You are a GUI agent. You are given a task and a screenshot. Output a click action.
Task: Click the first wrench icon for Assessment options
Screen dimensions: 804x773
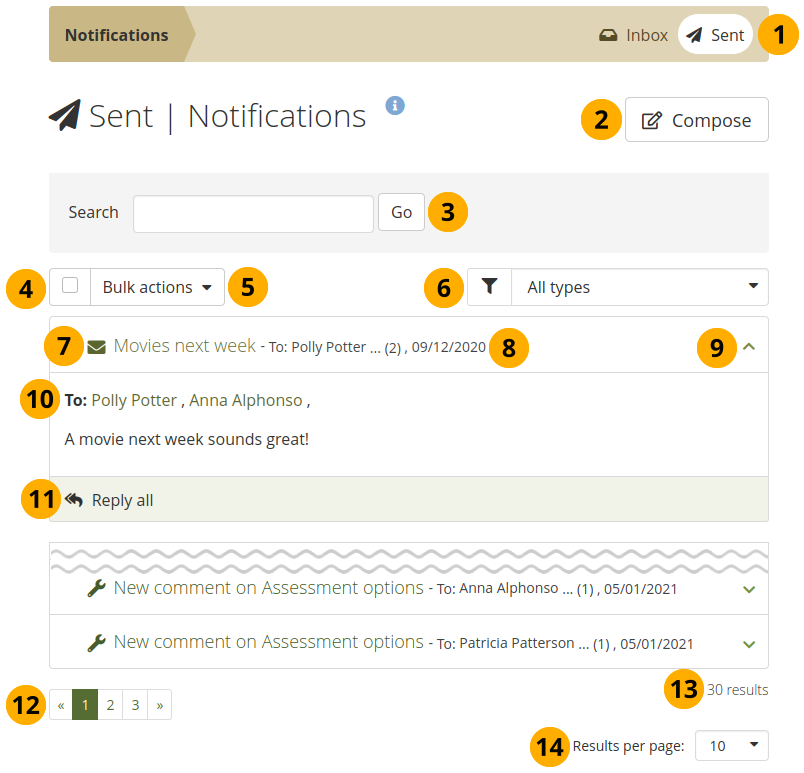tap(96, 589)
